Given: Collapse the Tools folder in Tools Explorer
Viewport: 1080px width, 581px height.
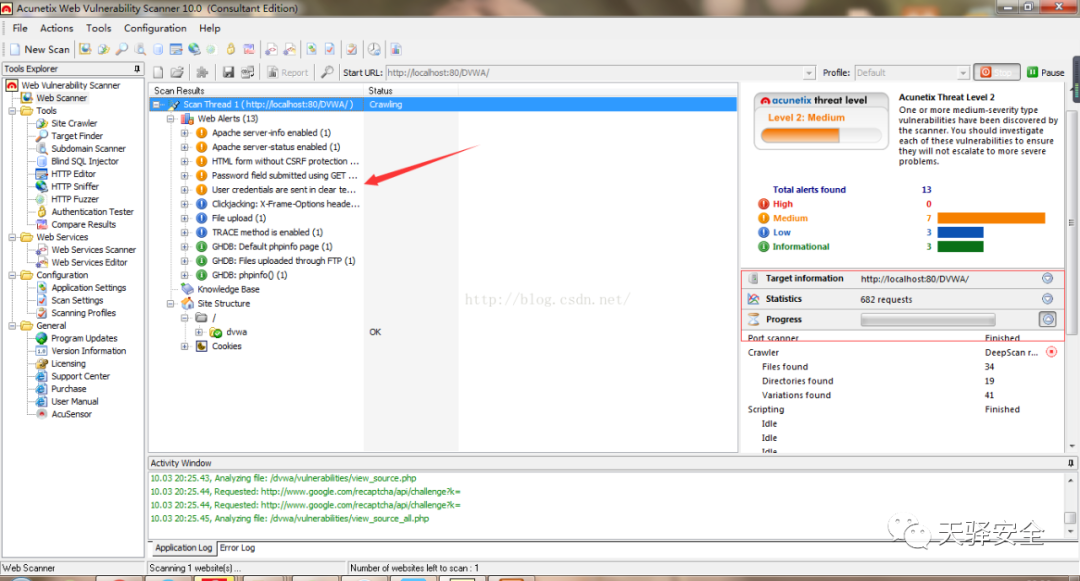Looking at the screenshot, I should click(x=12, y=111).
